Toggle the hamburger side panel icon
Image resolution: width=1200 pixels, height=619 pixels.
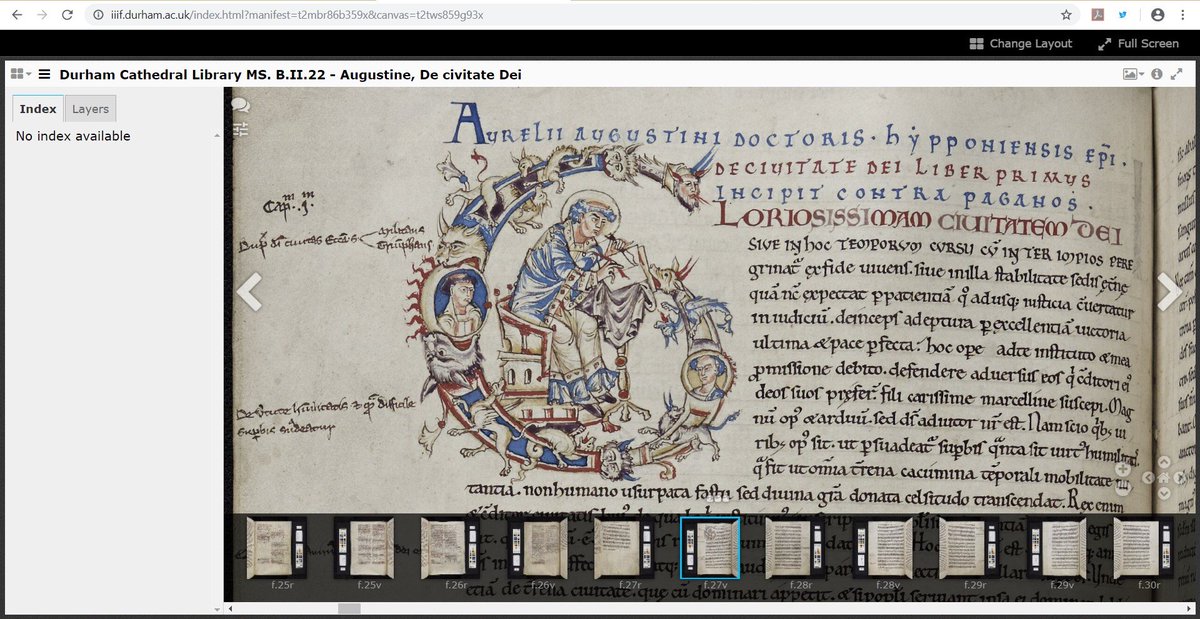click(x=44, y=74)
